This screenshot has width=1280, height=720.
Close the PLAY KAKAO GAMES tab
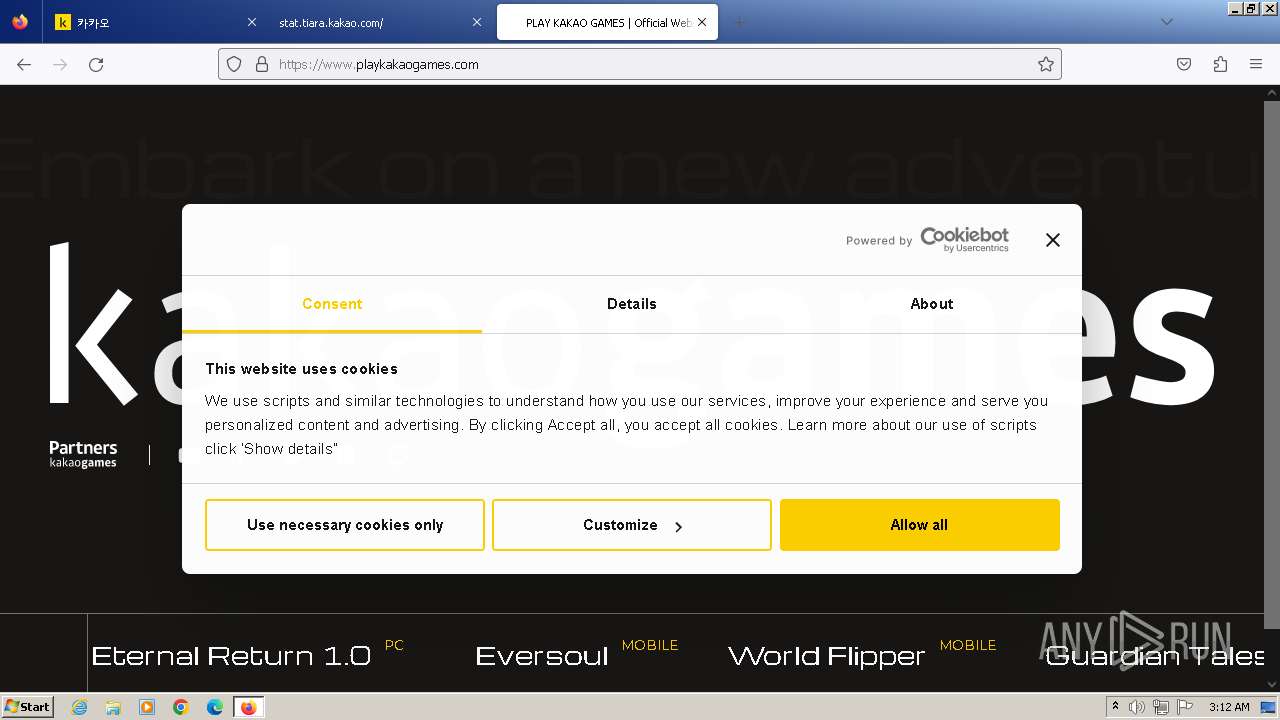[x=702, y=22]
